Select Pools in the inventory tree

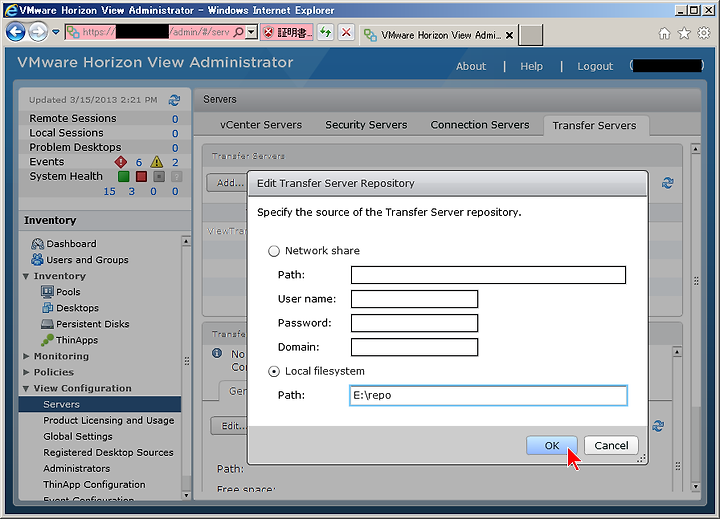68,292
